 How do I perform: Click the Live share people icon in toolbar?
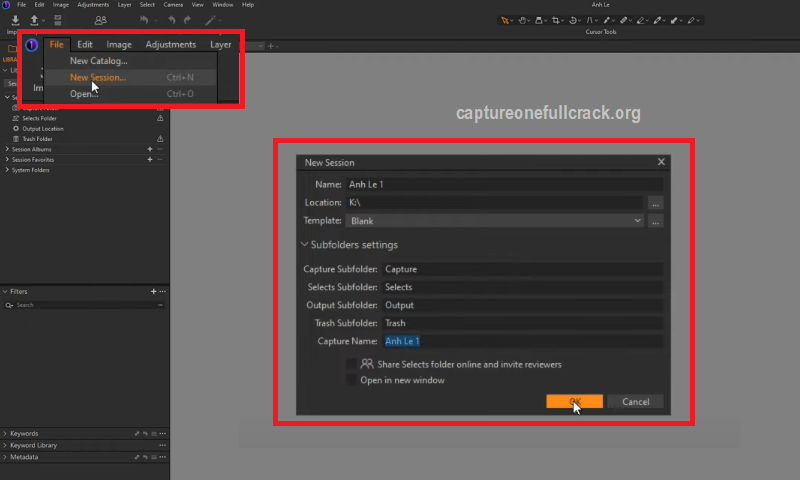tap(101, 20)
